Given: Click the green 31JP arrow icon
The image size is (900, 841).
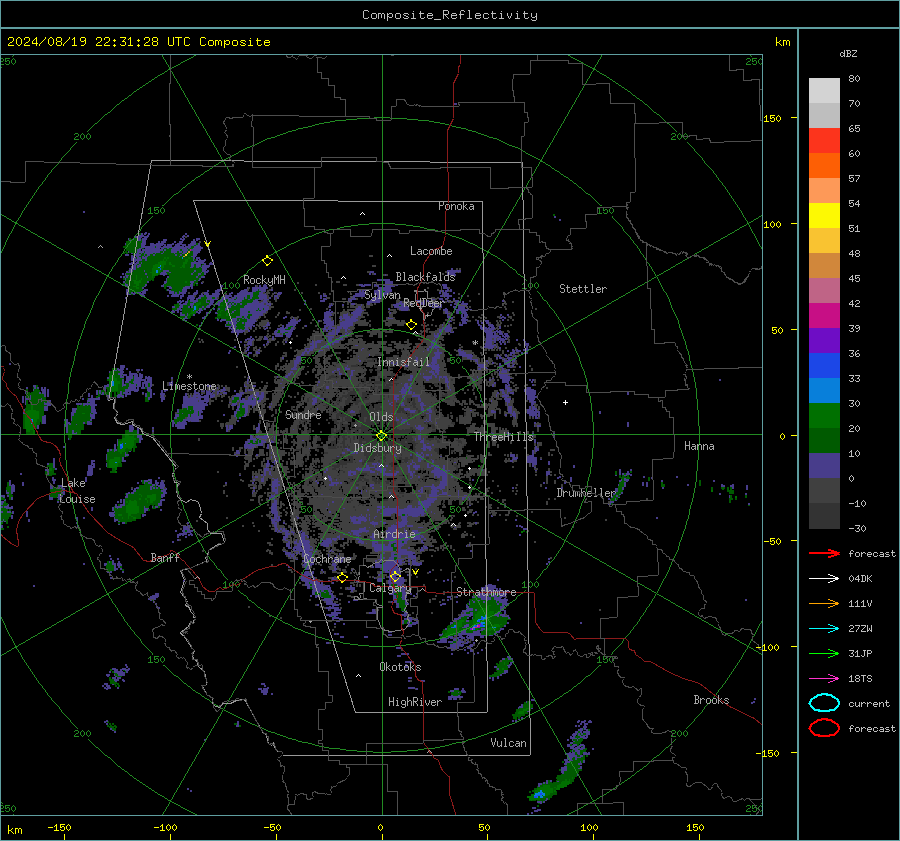Looking at the screenshot, I should point(824,653).
